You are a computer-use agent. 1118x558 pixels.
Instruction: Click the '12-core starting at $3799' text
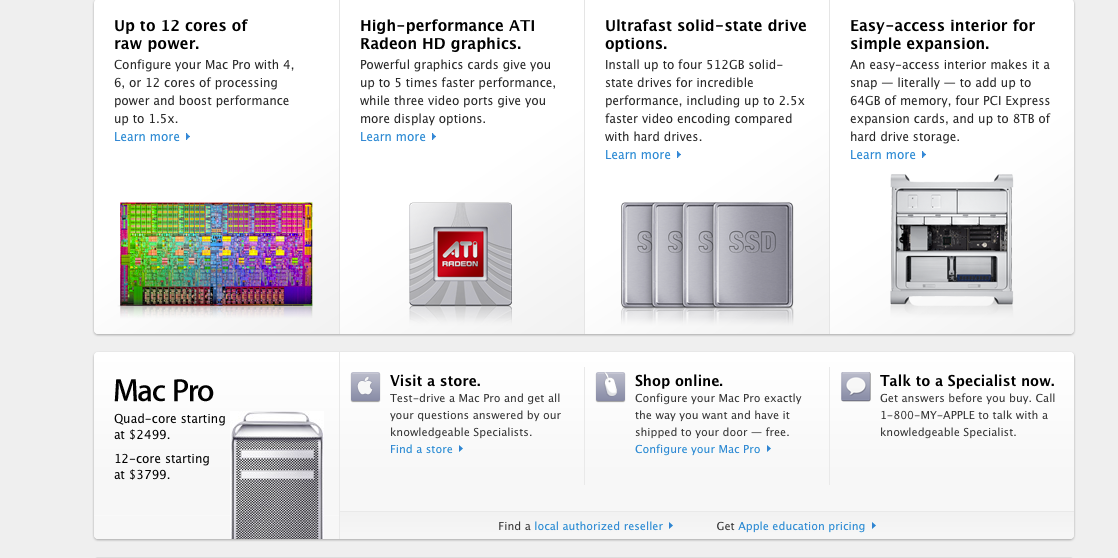162,466
